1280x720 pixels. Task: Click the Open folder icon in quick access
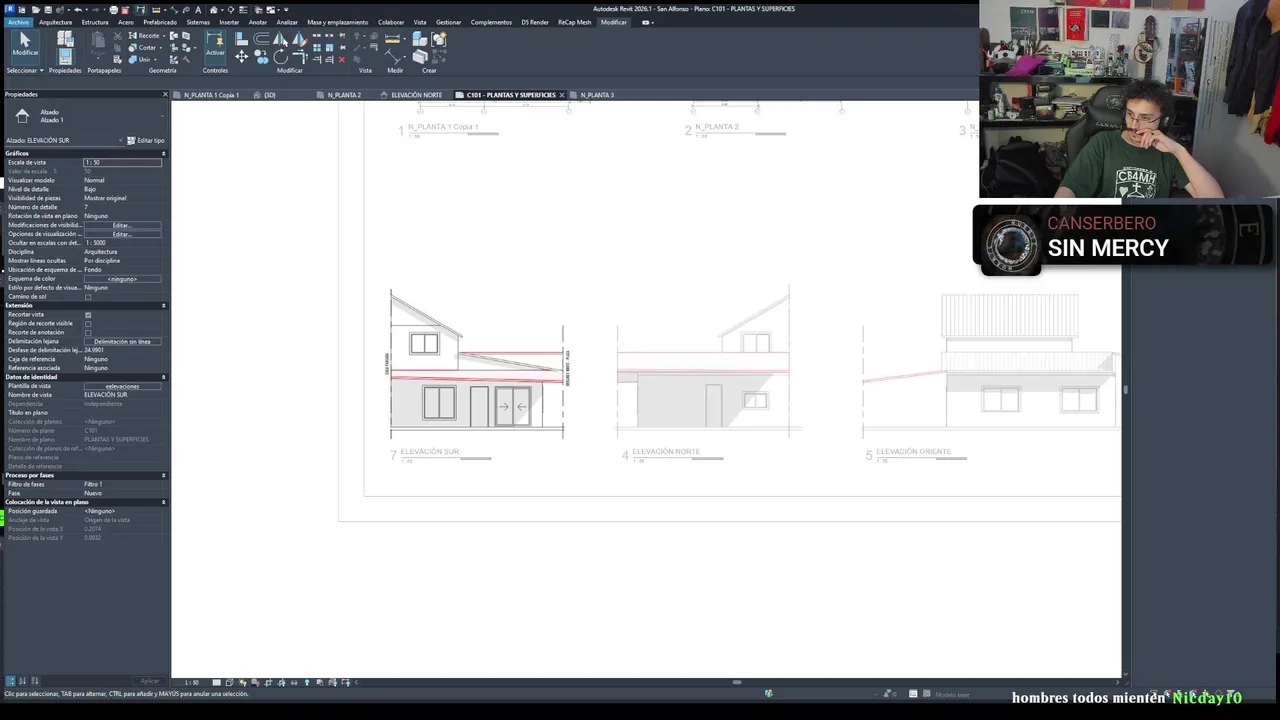(x=35, y=9)
